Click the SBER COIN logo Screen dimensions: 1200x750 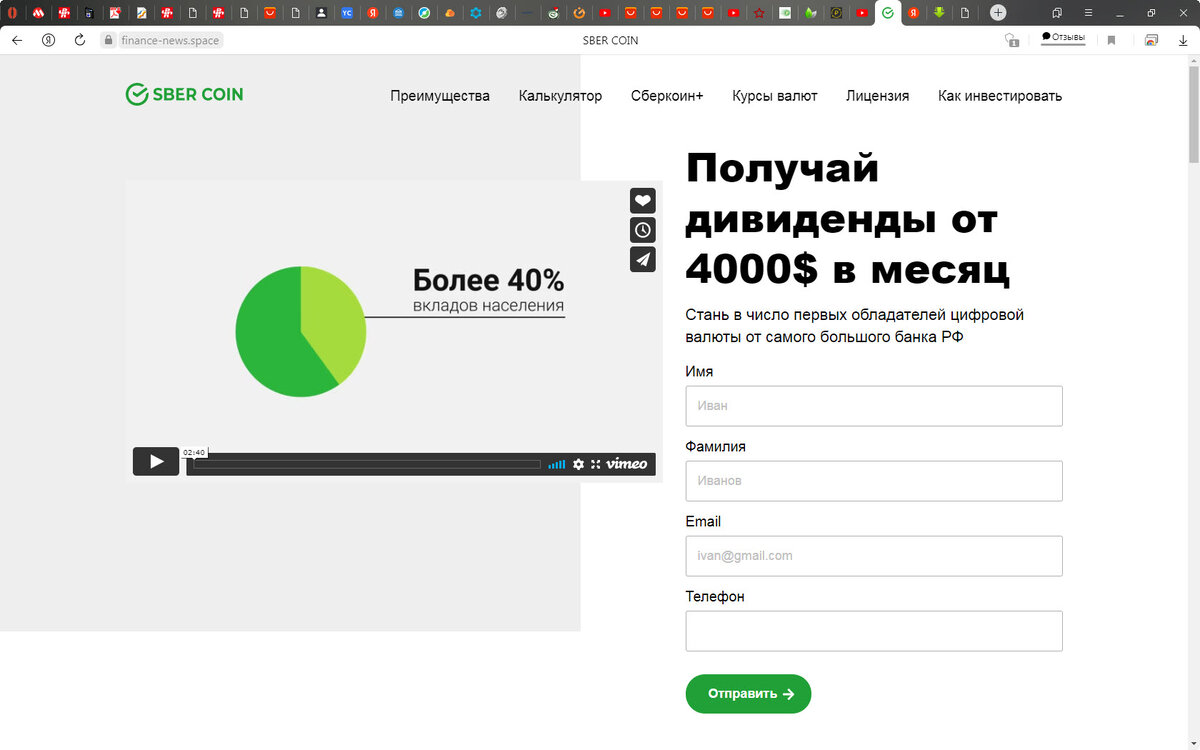pyautogui.click(x=184, y=94)
